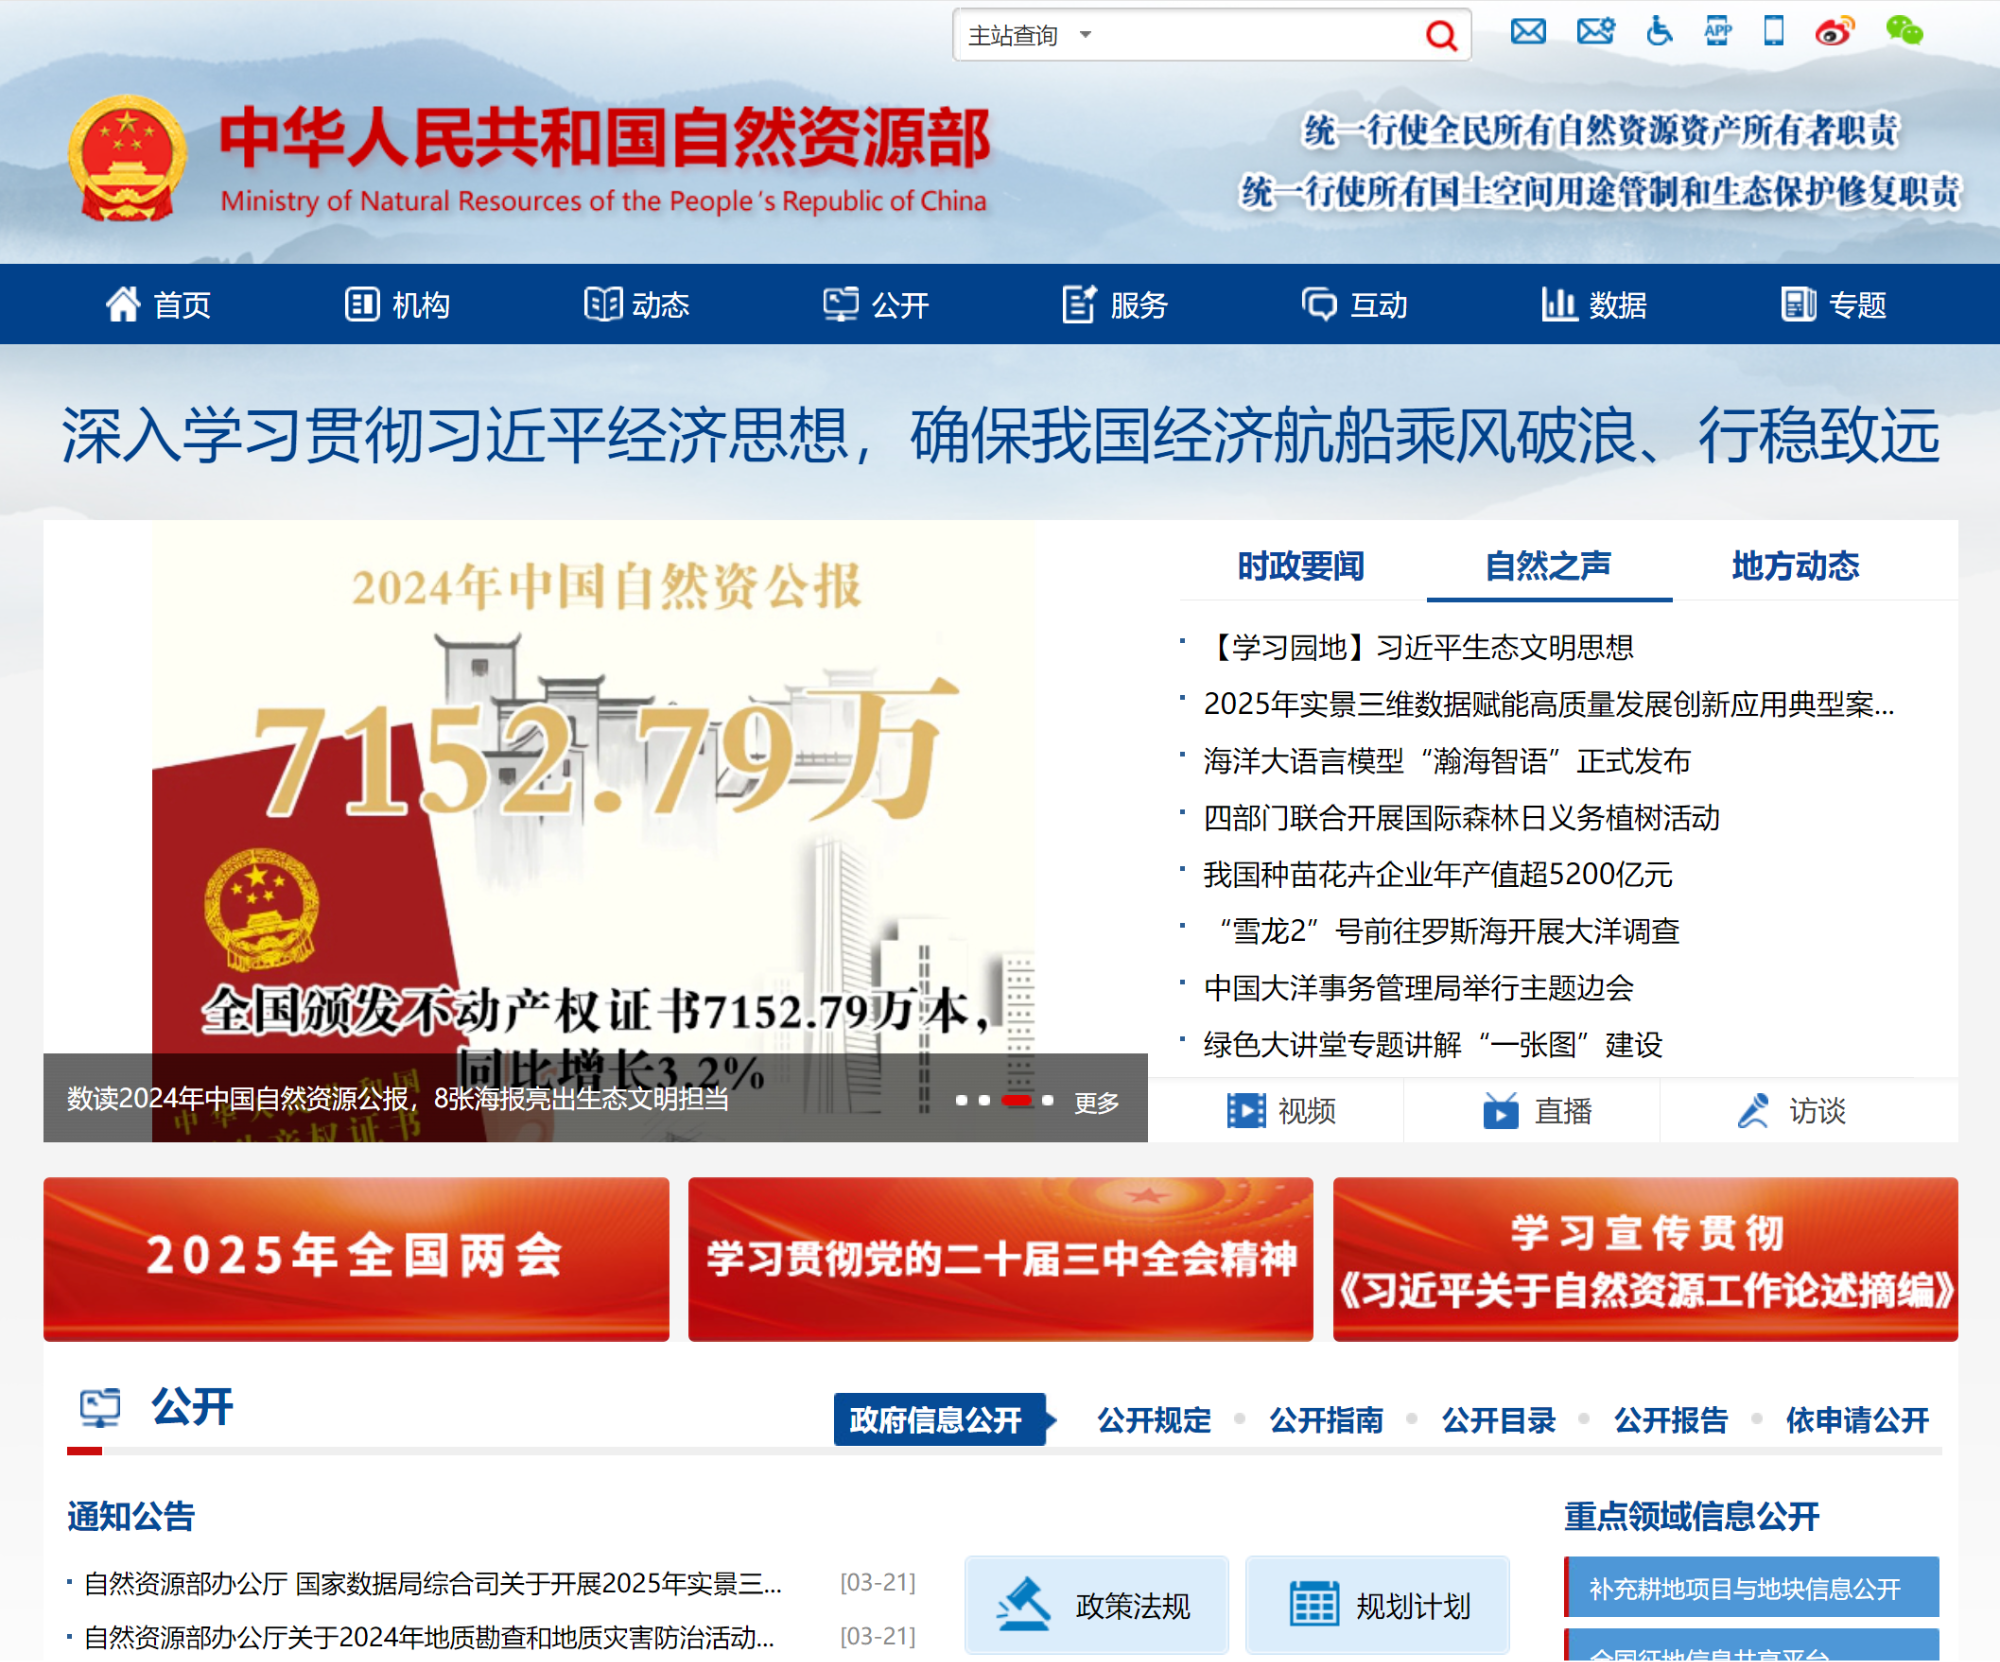Select the second carousel slide dot

click(984, 1100)
